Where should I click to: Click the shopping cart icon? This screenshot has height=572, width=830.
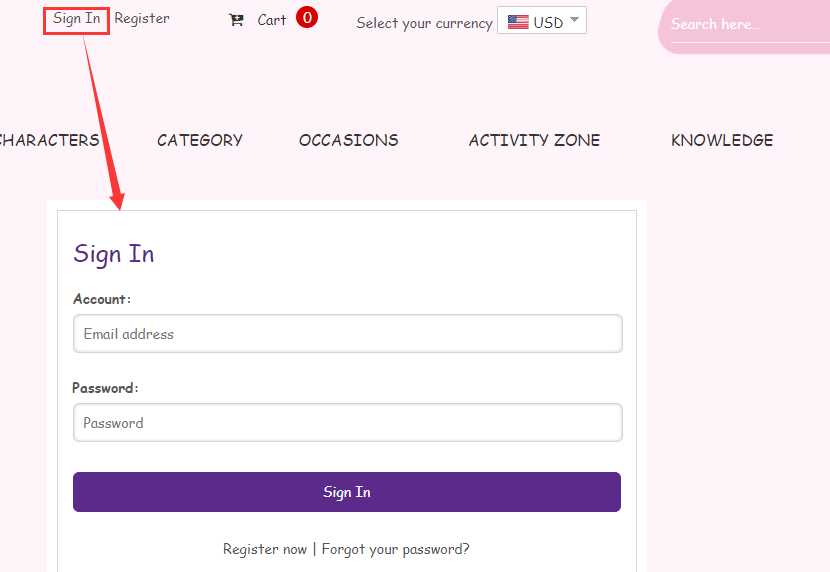coord(236,20)
